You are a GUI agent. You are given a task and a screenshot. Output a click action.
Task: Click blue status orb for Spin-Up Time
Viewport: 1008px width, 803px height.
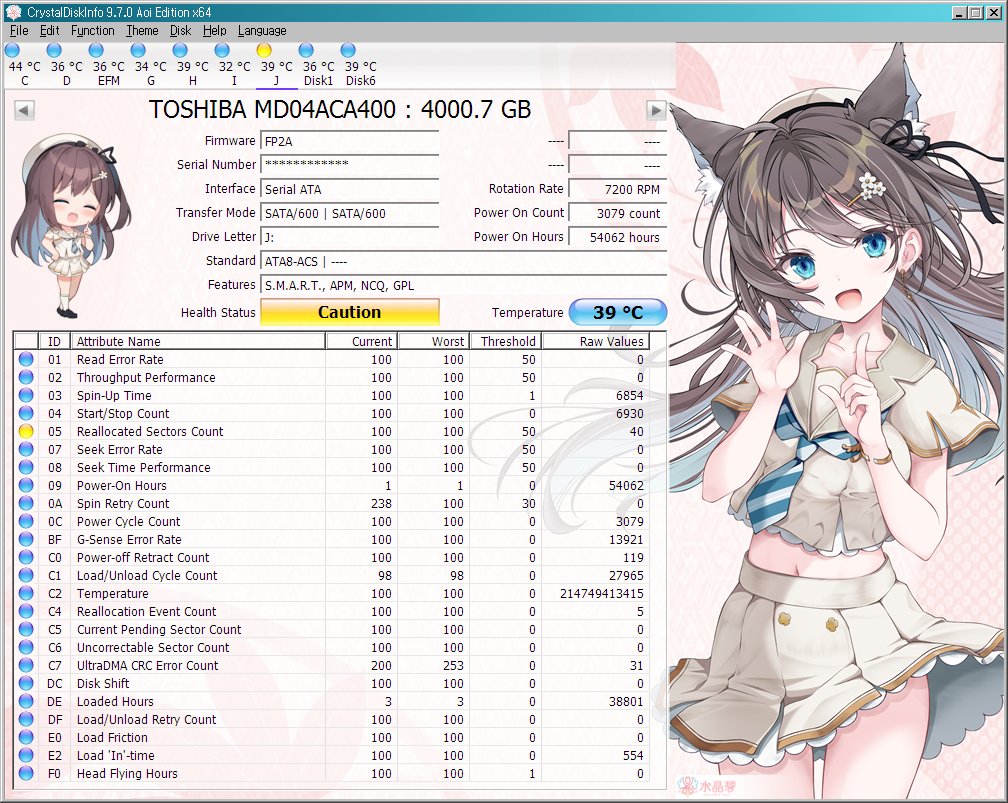(26, 395)
